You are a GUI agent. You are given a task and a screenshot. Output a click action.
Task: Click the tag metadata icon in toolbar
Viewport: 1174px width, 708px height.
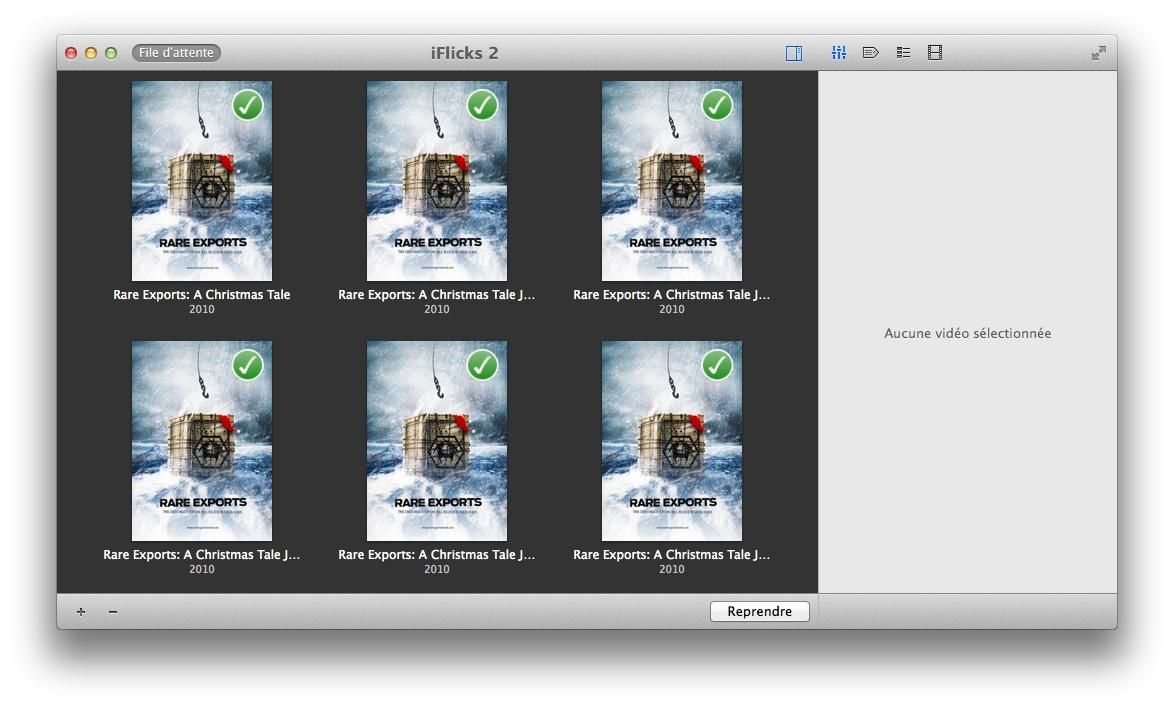[871, 53]
